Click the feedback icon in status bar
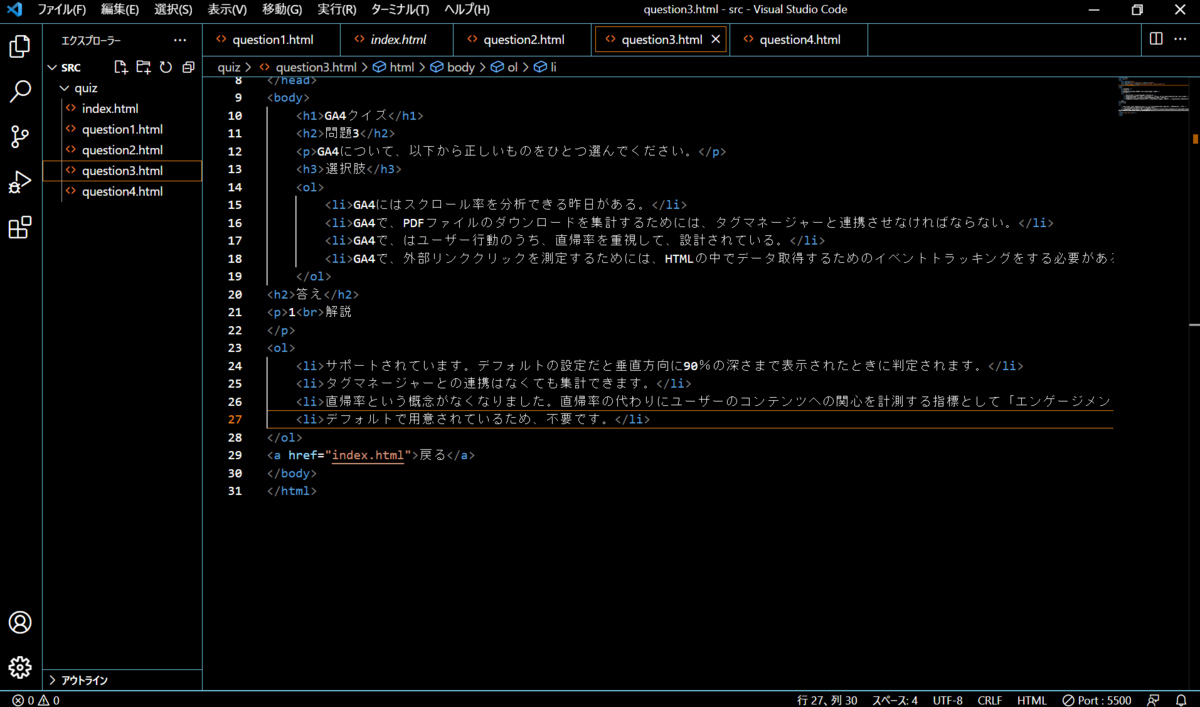 [1154, 700]
